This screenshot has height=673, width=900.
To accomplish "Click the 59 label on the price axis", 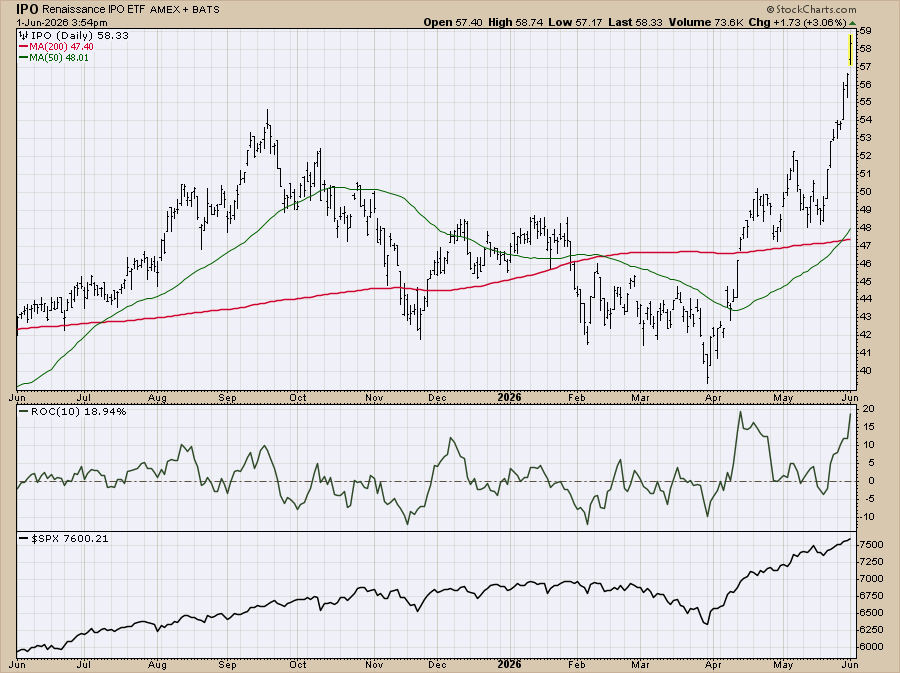I will click(865, 30).
